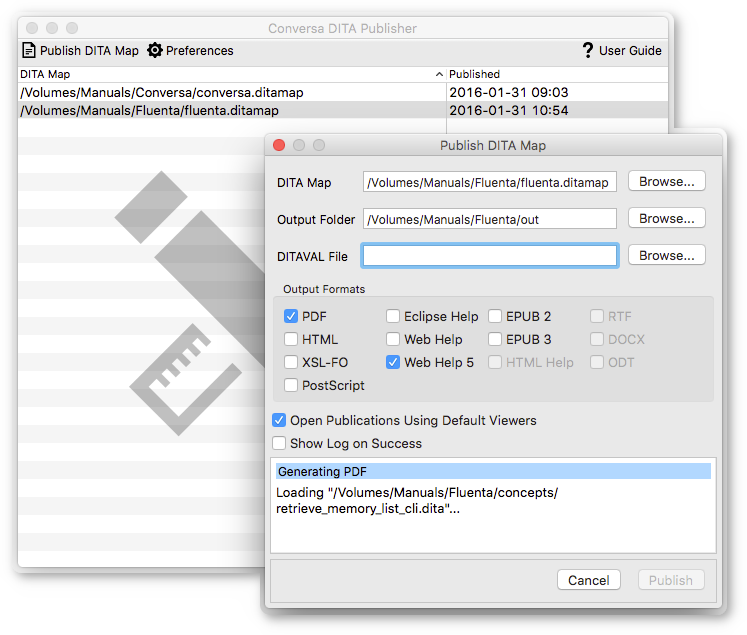The width and height of the screenshot is (747, 635).
Task: Browse for the DITAVAL File
Action: click(666, 255)
